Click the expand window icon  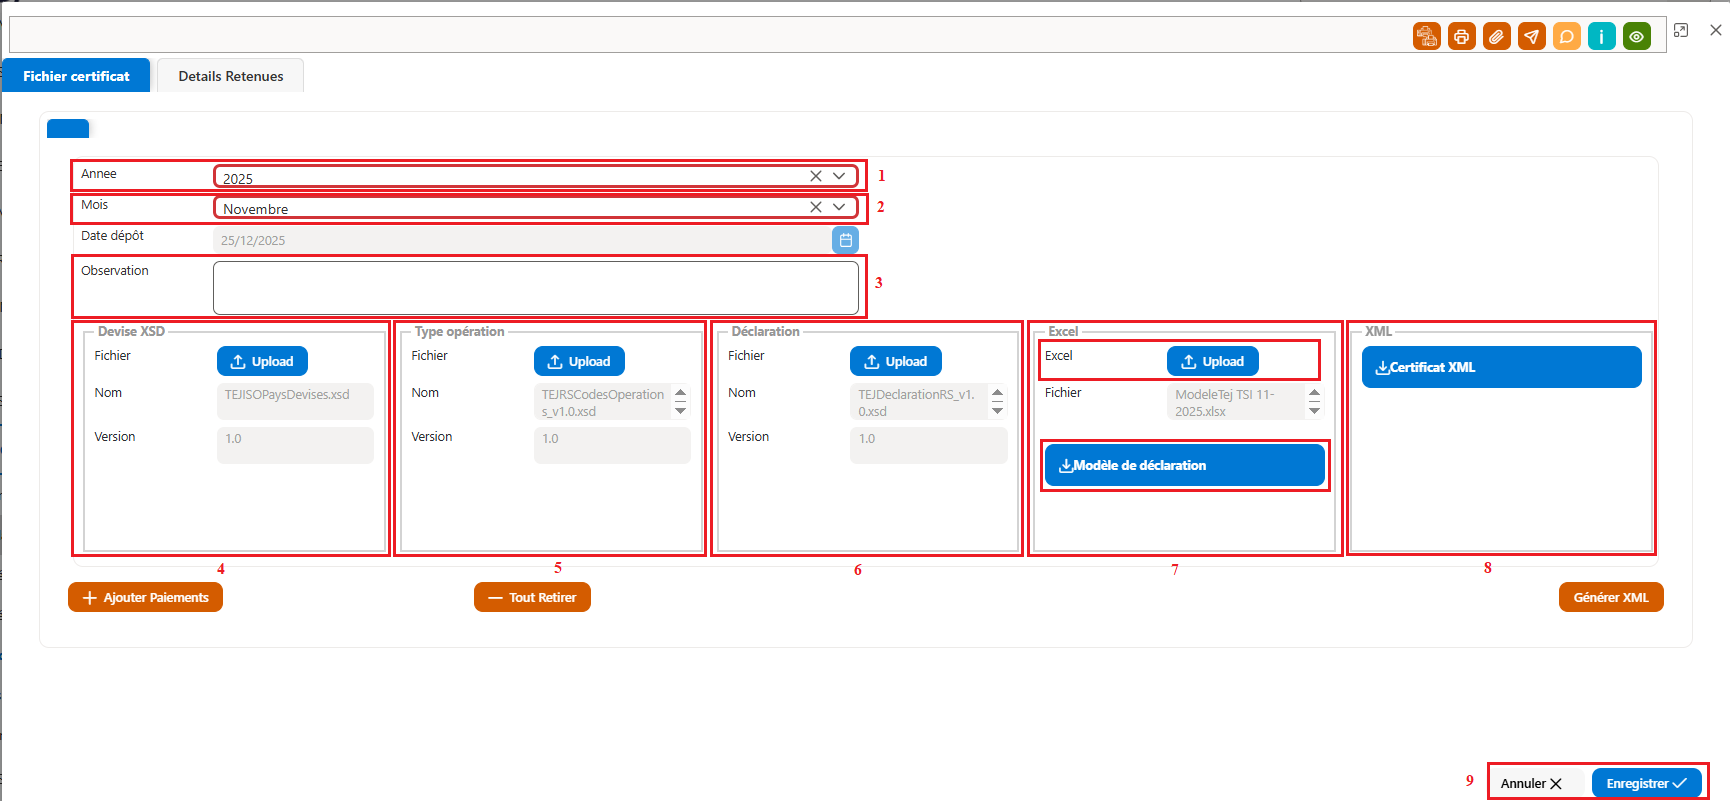[1681, 31]
